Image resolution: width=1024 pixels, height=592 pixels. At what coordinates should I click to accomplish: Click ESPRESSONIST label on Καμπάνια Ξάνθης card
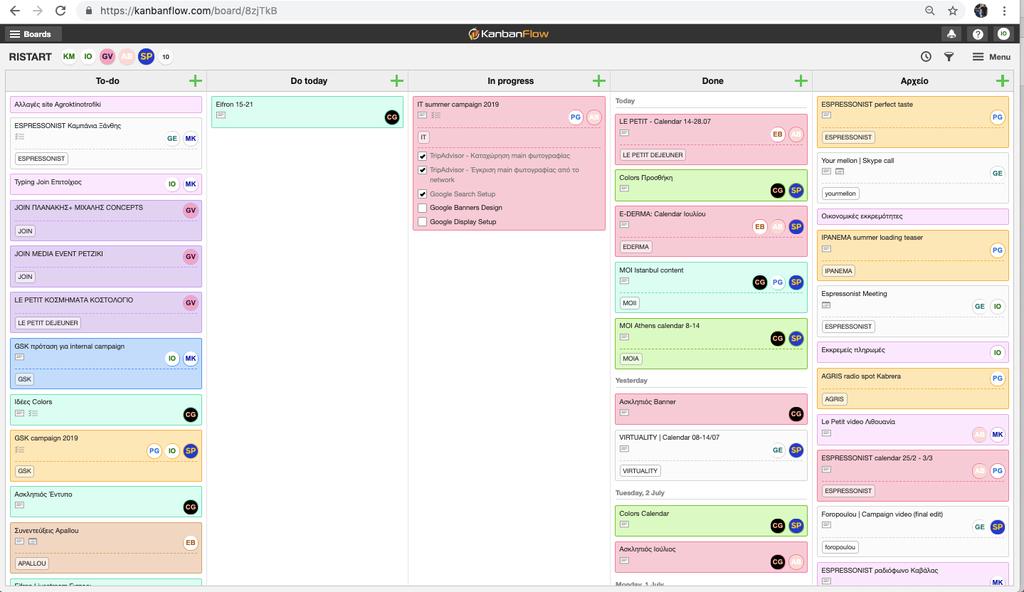(x=41, y=159)
